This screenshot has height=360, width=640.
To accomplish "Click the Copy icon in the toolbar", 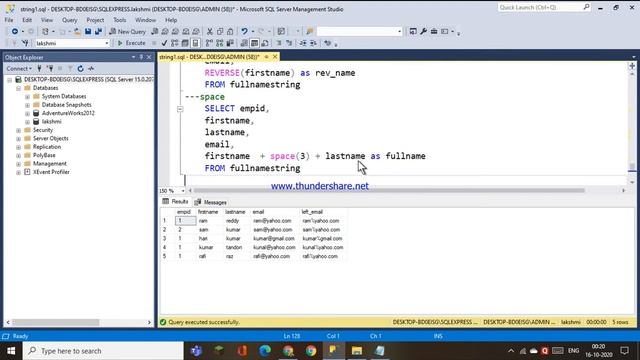I will (220, 31).
